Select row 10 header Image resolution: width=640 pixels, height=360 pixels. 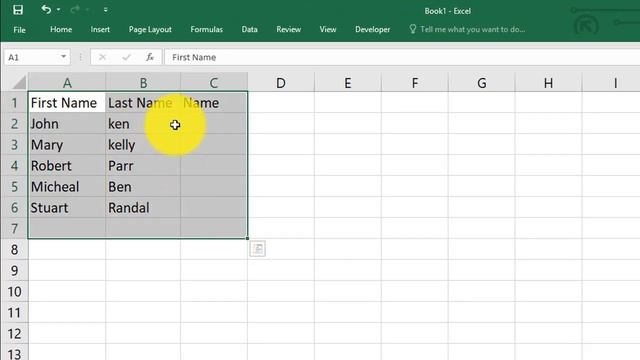click(14, 291)
